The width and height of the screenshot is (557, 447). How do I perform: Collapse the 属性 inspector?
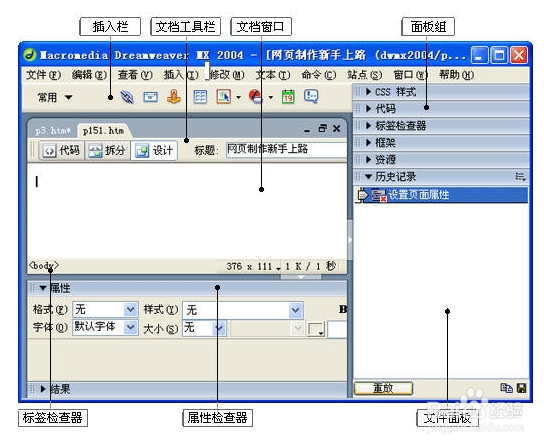pyautogui.click(x=43, y=288)
